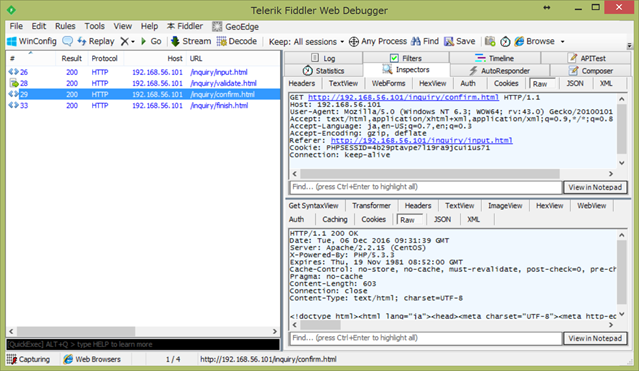
Task: Expand the Browse dropdown arrow
Action: (562, 42)
